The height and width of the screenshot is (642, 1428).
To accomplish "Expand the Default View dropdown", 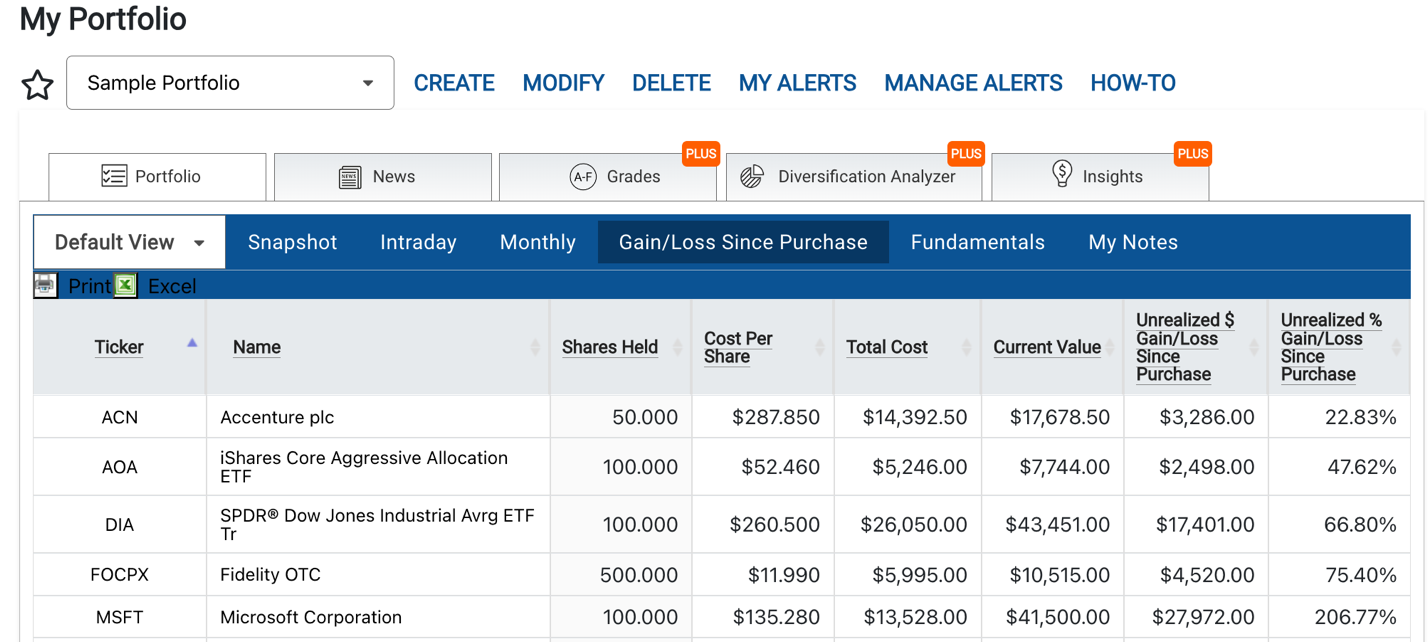I will pos(129,242).
